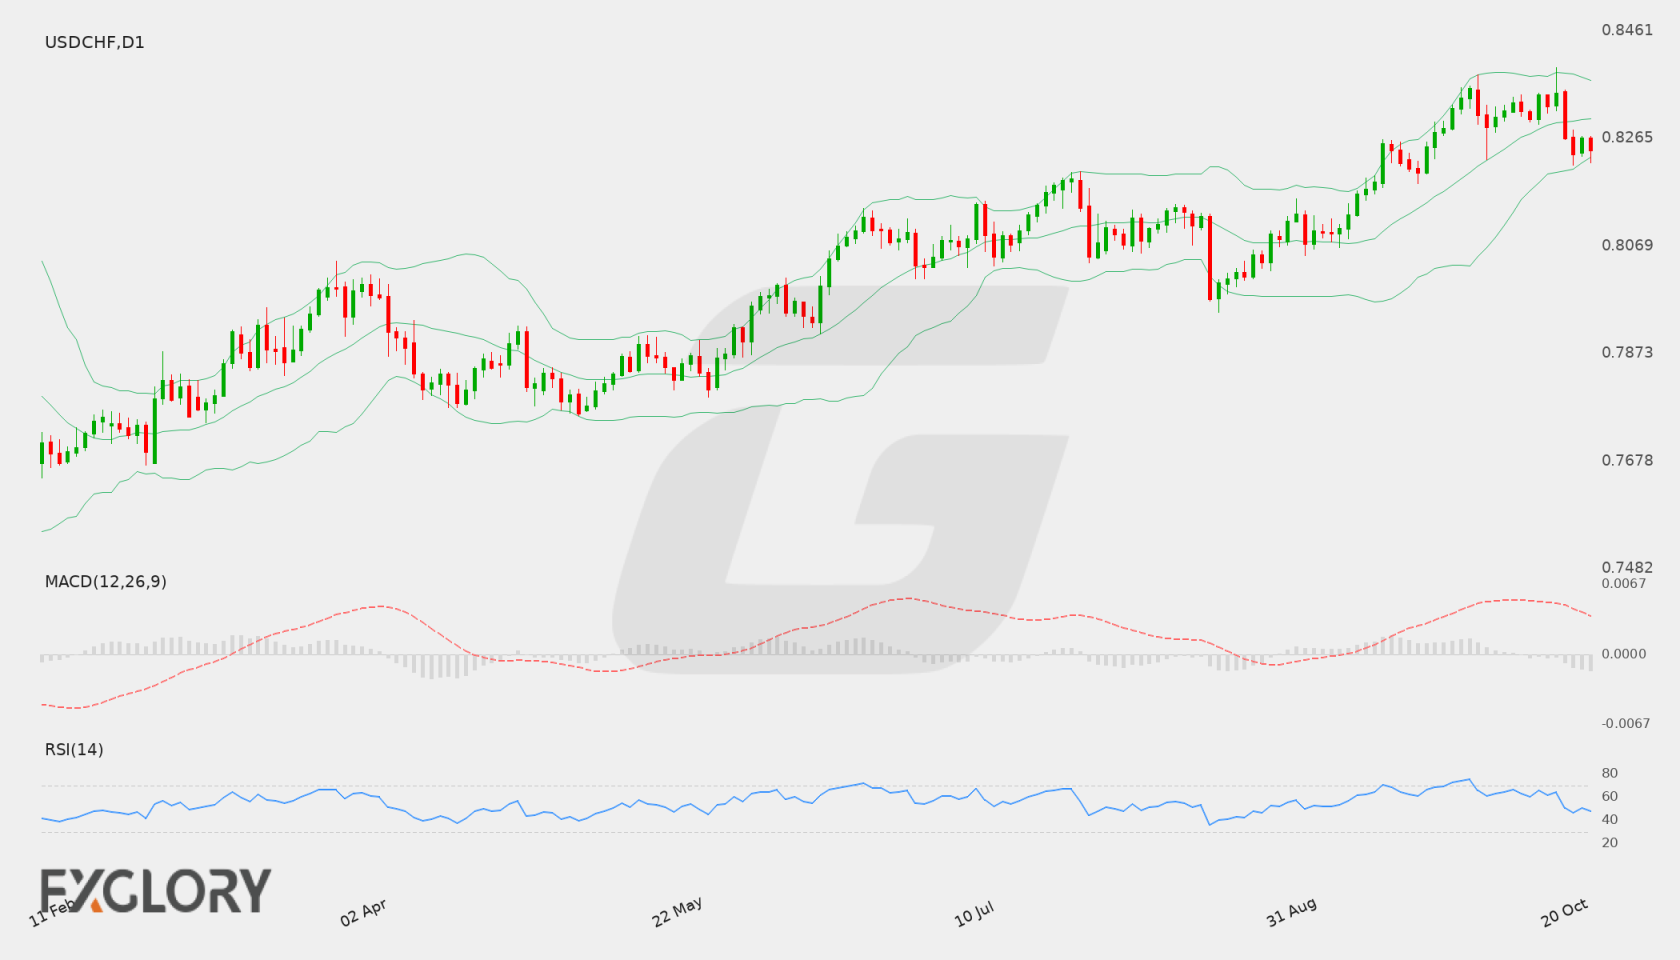Click the 0.8265 price axis label
The image size is (1680, 960).
(1627, 137)
